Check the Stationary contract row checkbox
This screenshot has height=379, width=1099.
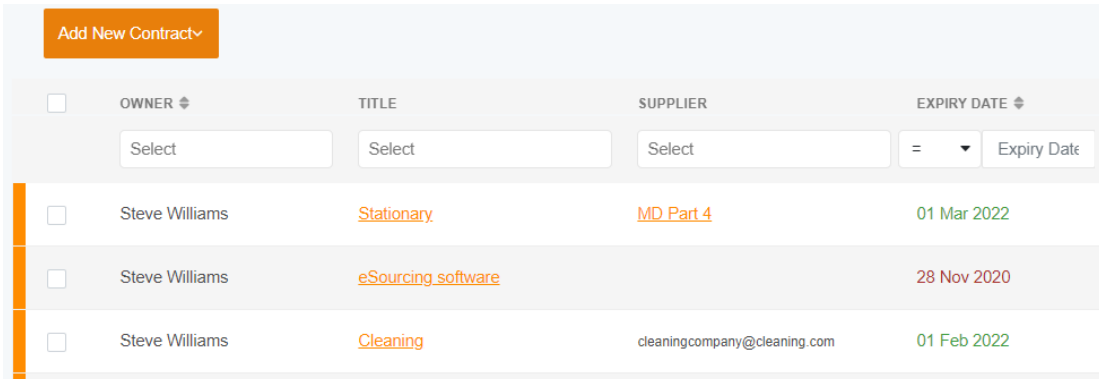coord(57,215)
